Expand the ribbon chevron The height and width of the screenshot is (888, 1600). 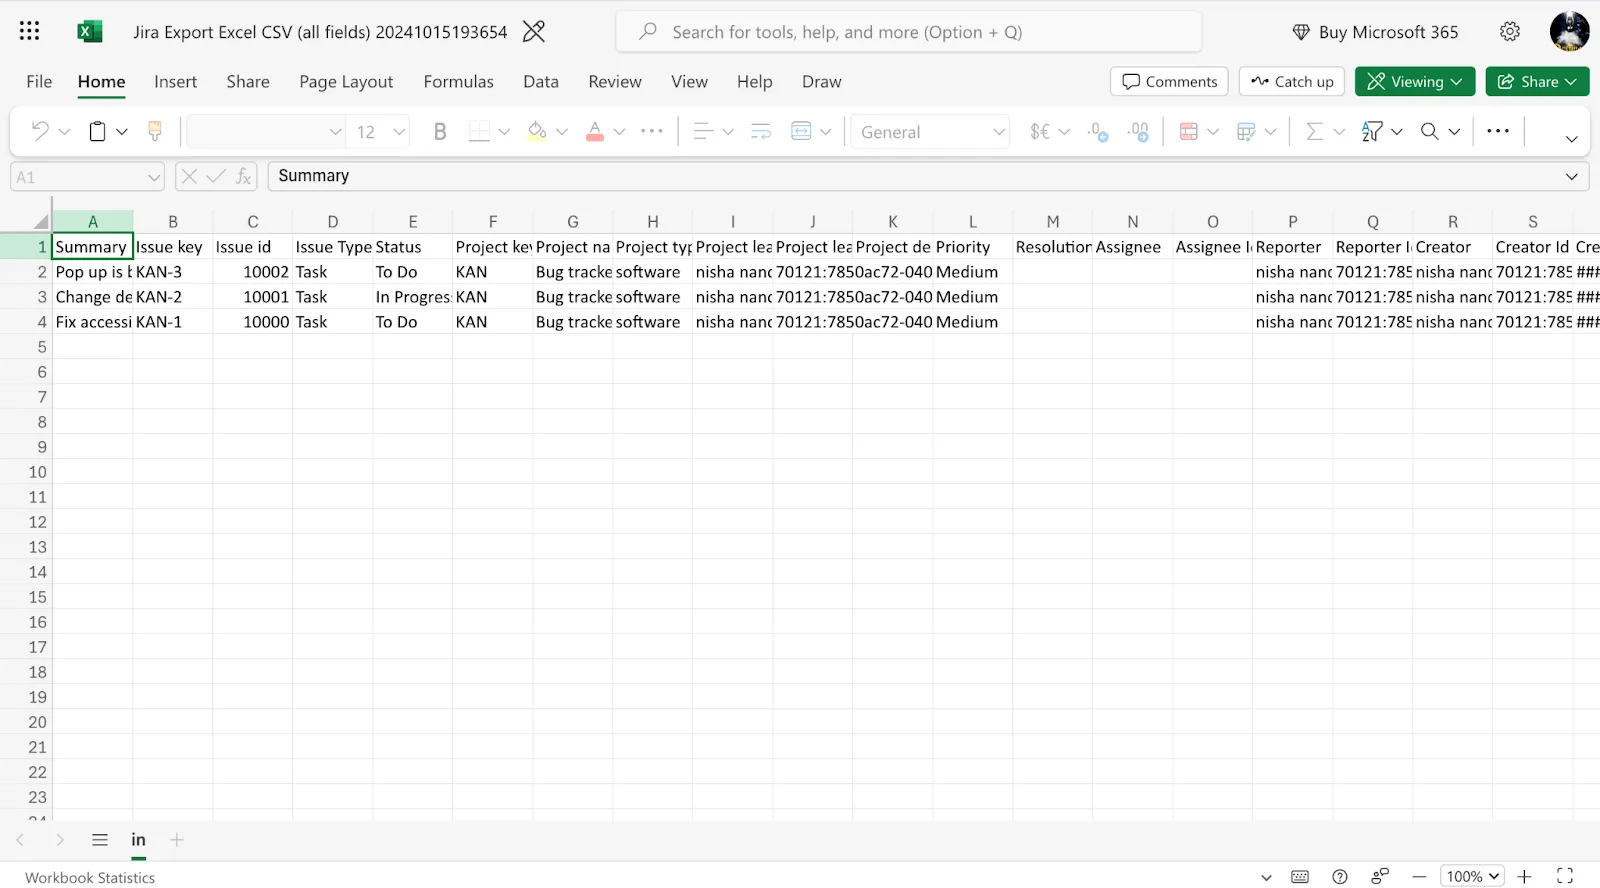point(1571,139)
